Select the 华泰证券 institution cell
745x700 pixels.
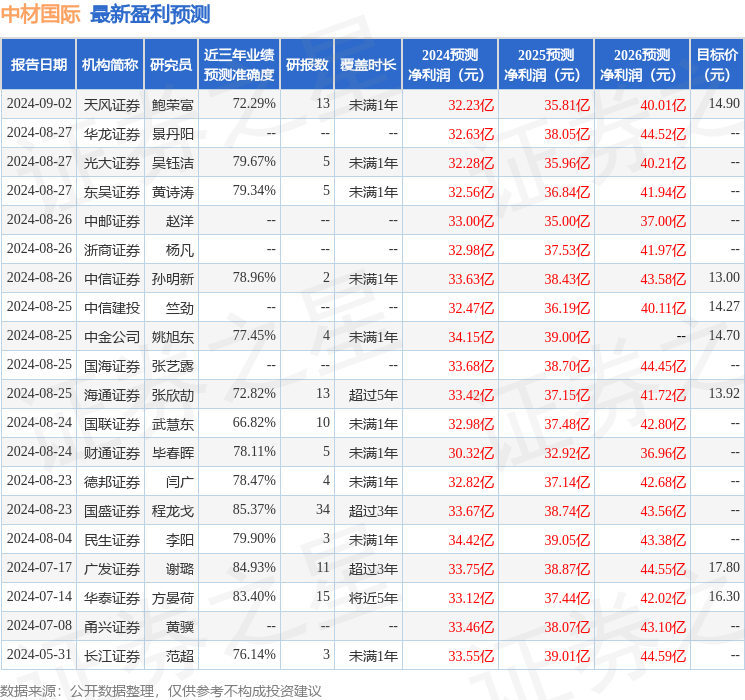pyautogui.click(x=112, y=598)
